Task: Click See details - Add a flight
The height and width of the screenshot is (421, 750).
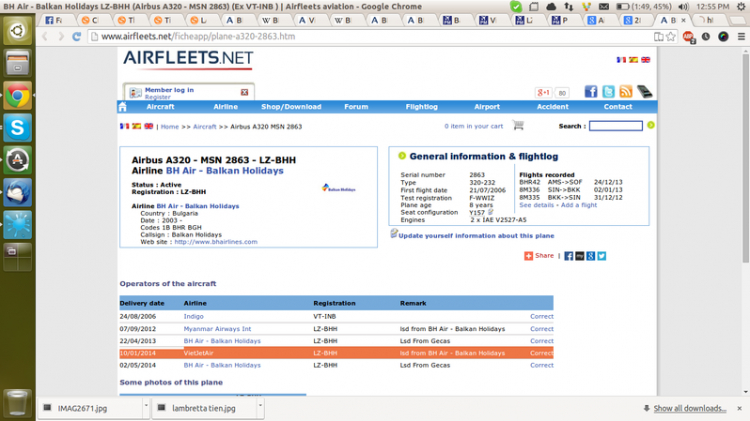Action: point(558,205)
